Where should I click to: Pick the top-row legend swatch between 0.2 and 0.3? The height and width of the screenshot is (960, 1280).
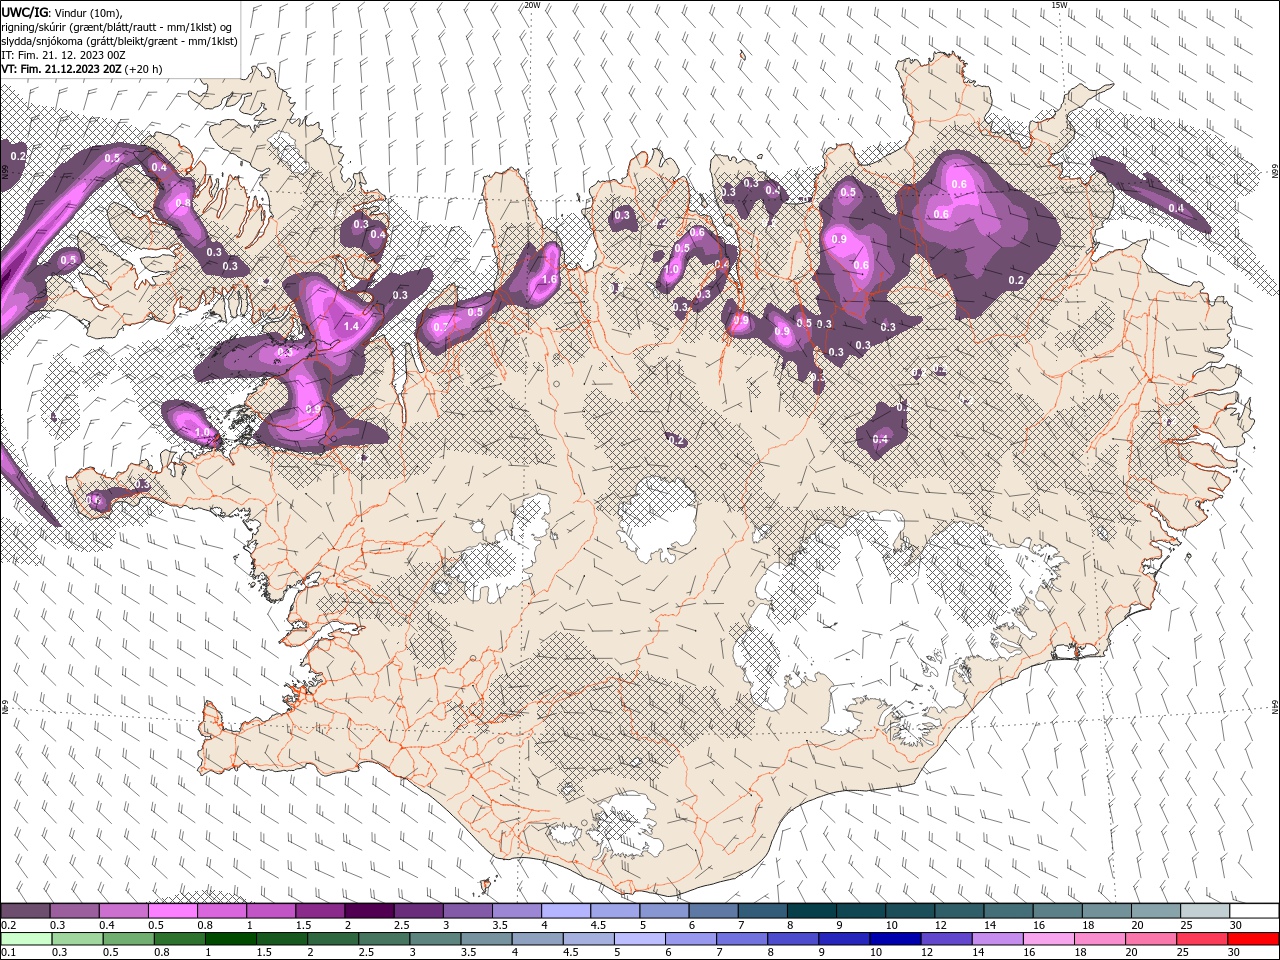[25, 911]
